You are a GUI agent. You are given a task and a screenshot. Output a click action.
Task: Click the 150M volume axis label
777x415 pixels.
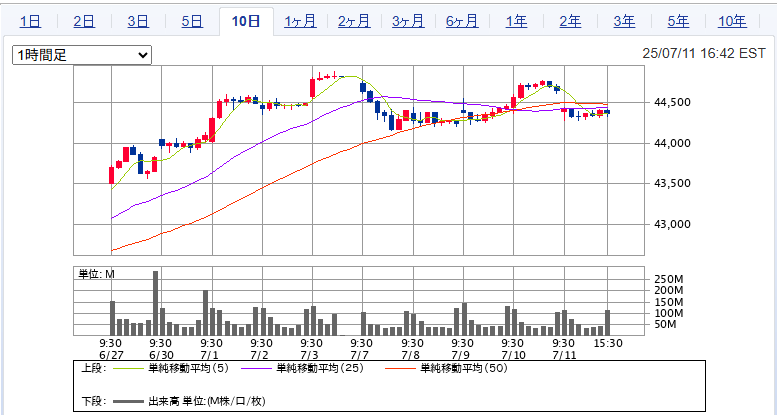coord(668,302)
